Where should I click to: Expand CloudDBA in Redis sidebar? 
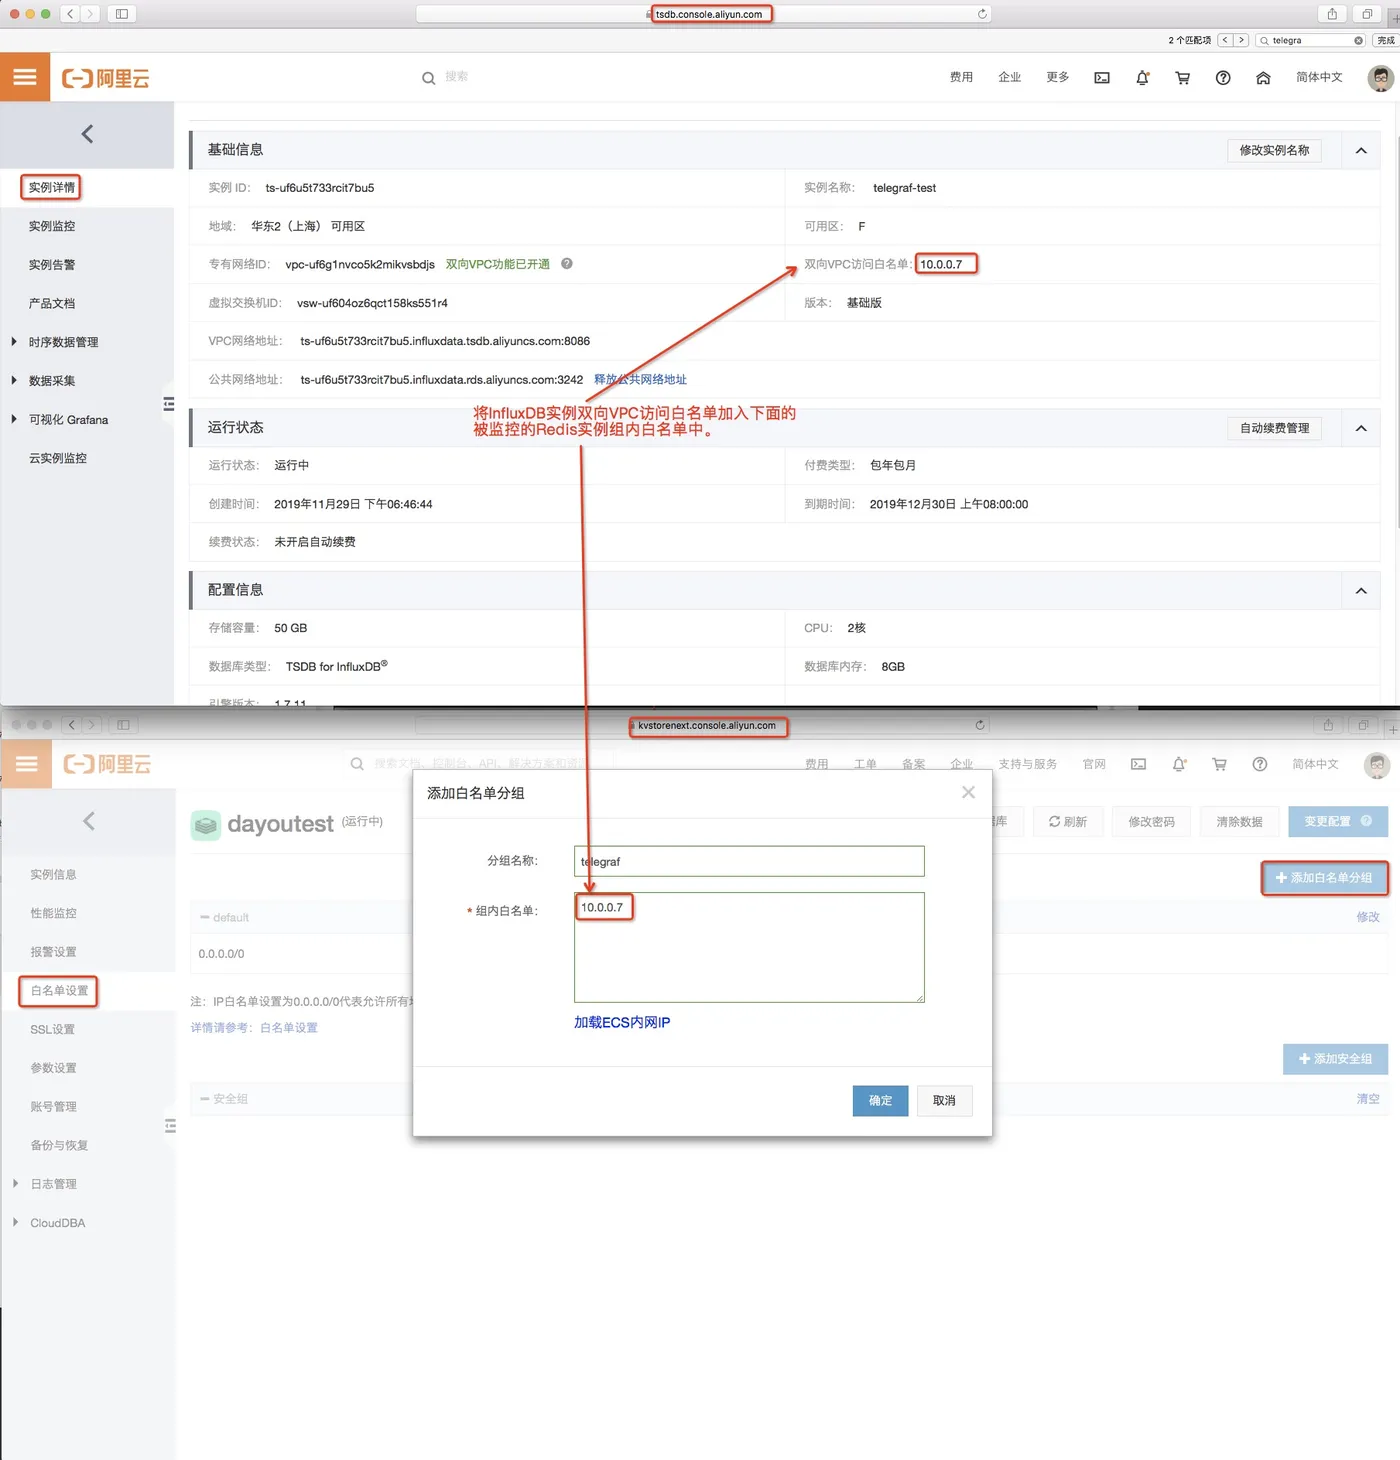pos(15,1222)
